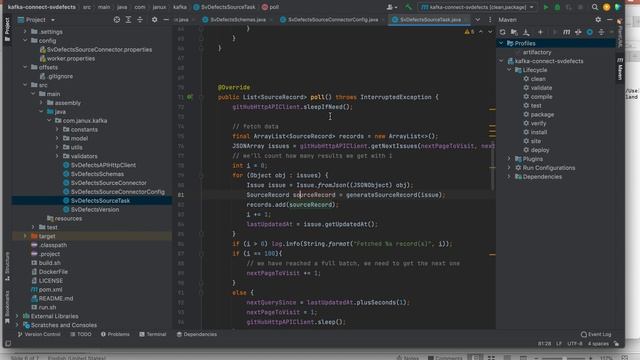Click Add Maven Projects plus icon
640x360 pixels.
coord(540,32)
